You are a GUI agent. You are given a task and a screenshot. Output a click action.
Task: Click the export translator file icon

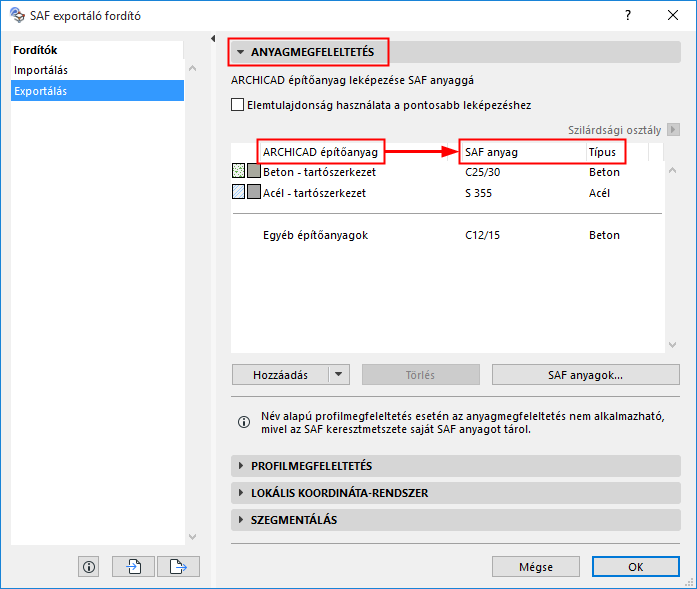pos(178,567)
